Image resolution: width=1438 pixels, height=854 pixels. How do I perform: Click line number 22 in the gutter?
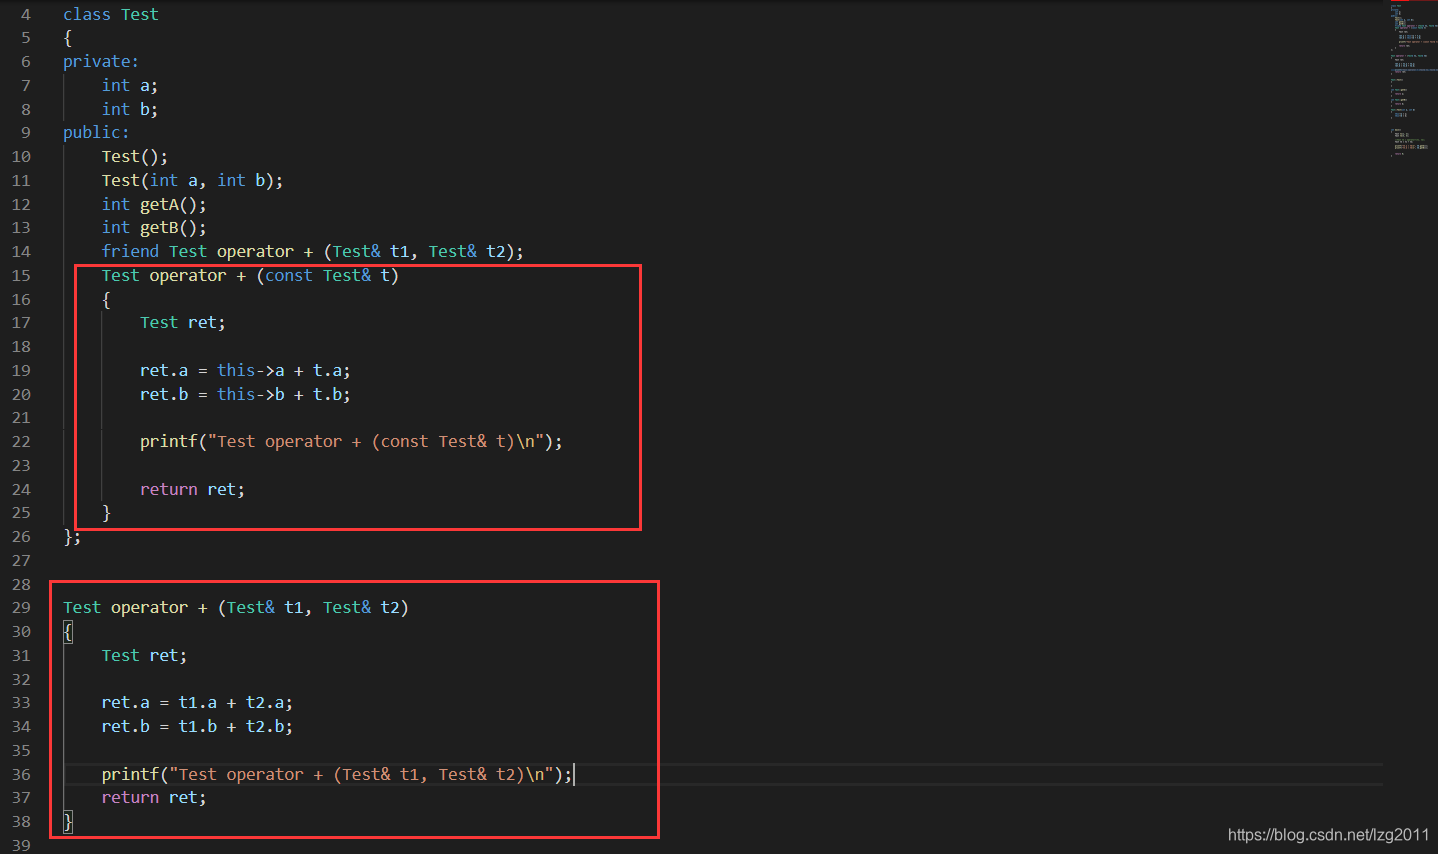click(21, 442)
